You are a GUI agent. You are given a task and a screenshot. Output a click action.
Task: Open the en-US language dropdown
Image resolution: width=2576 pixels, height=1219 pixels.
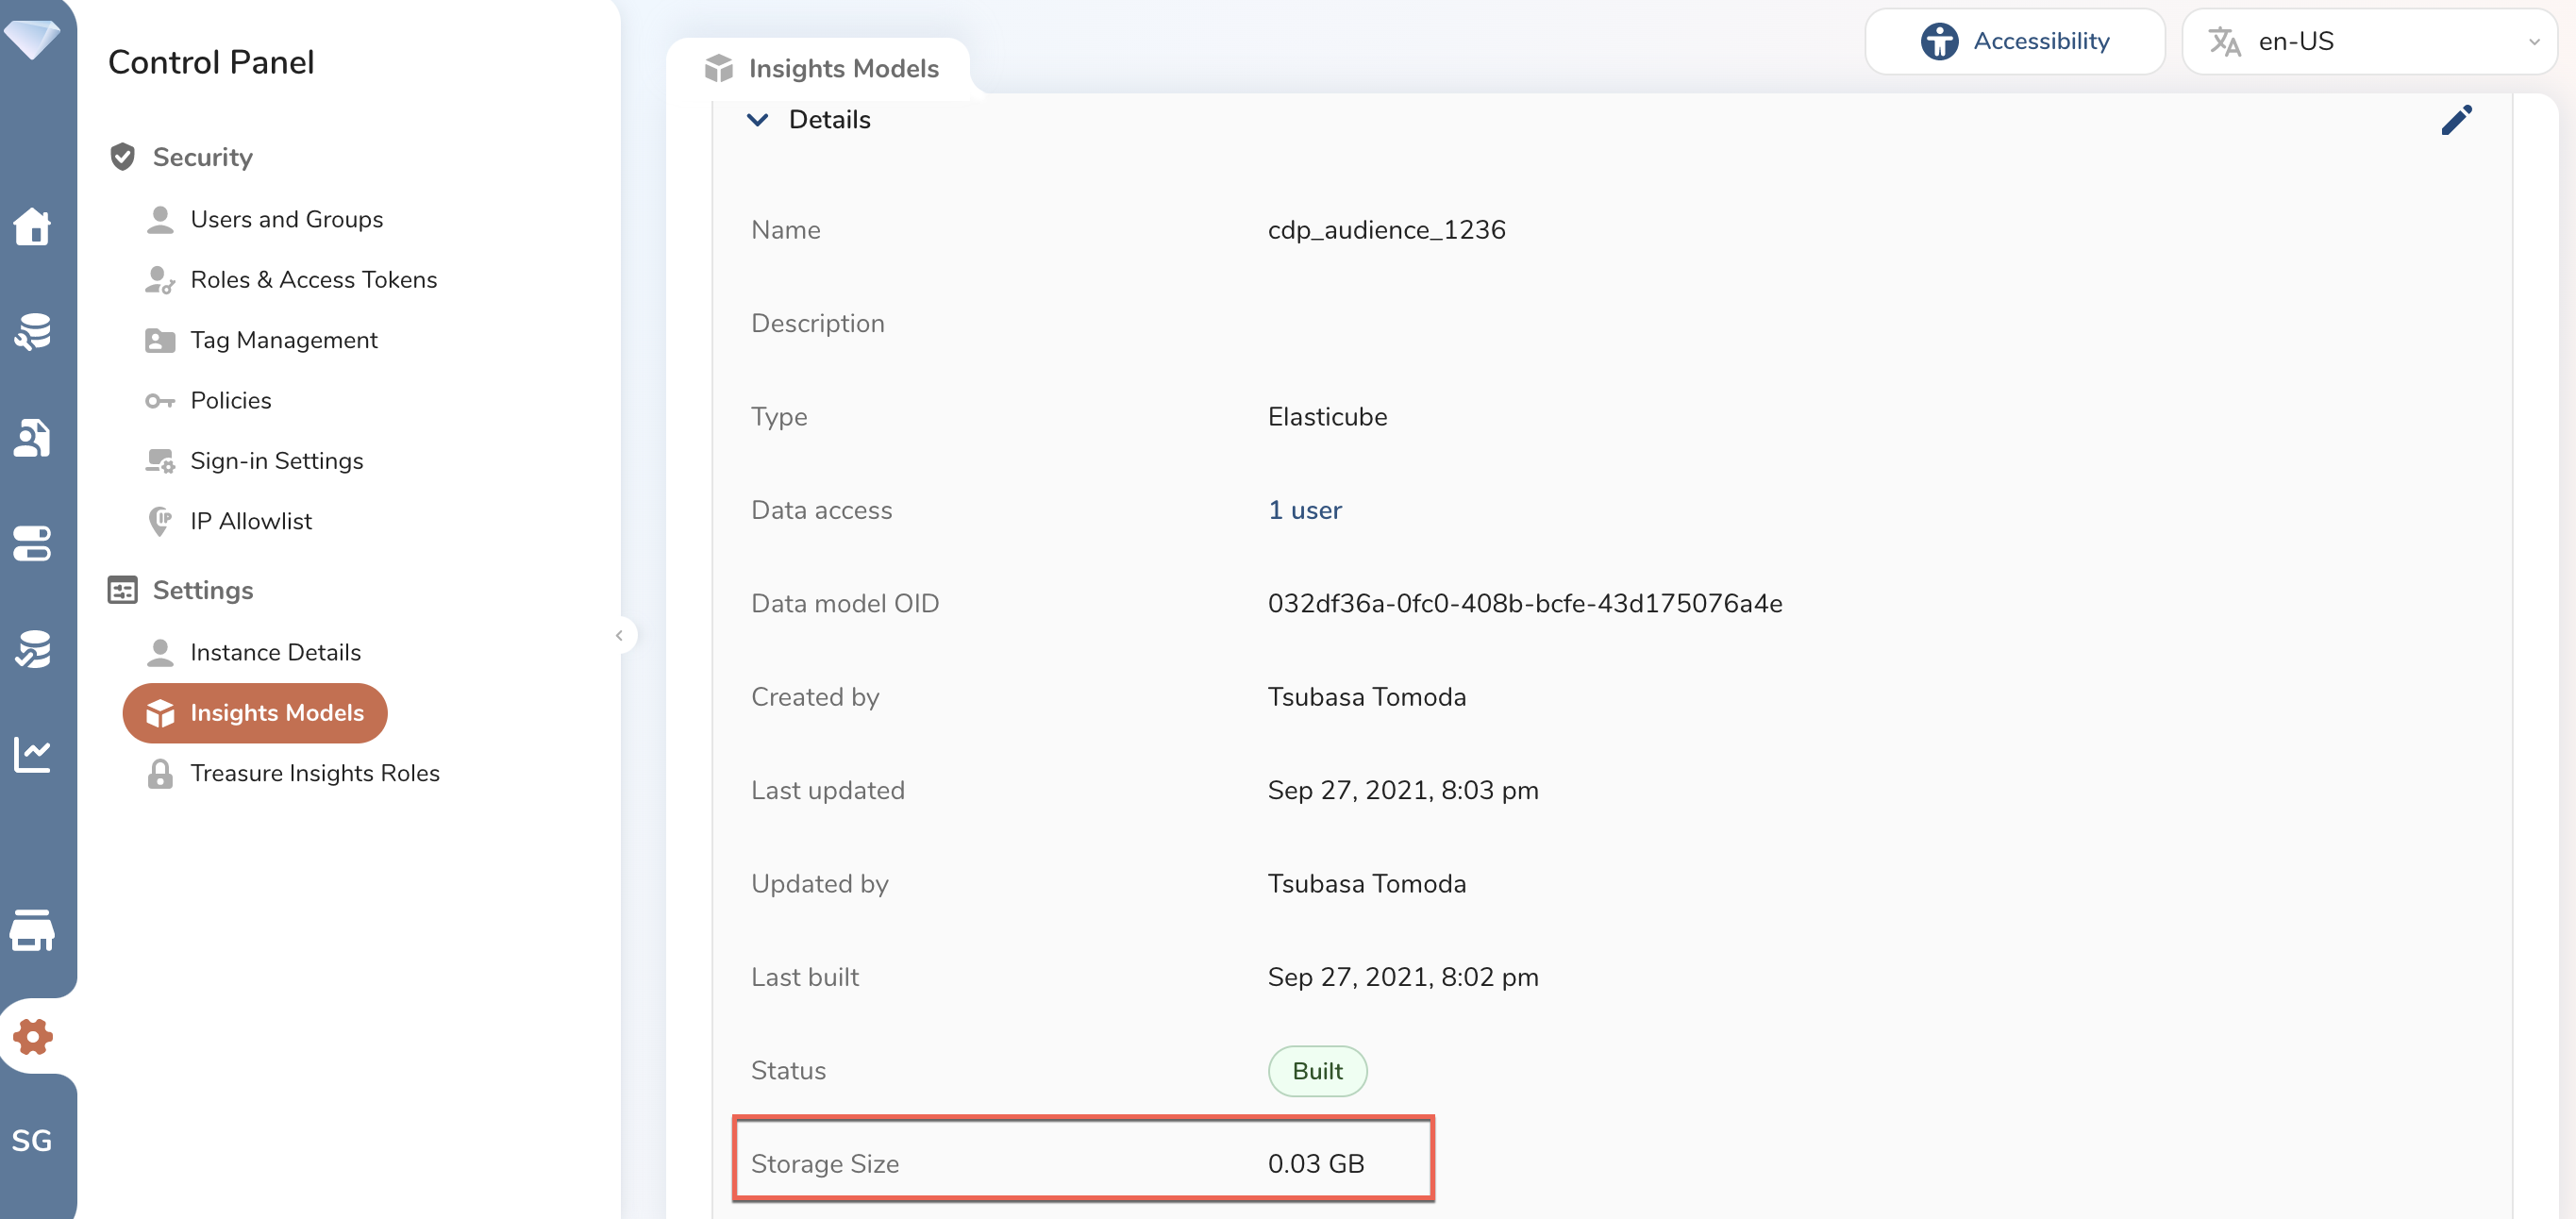(2368, 41)
